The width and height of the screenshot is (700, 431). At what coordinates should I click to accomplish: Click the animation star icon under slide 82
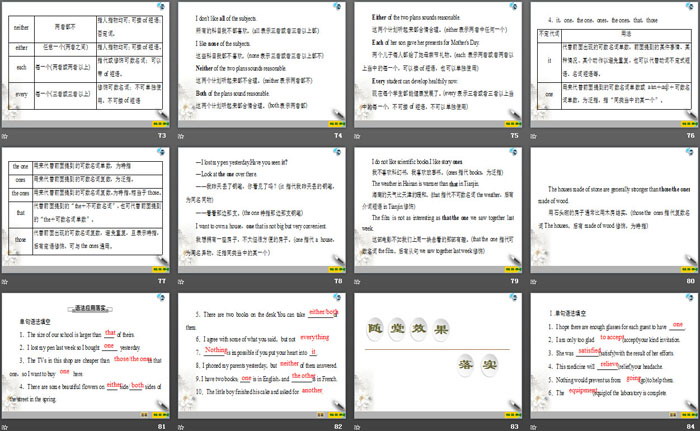click(181, 427)
